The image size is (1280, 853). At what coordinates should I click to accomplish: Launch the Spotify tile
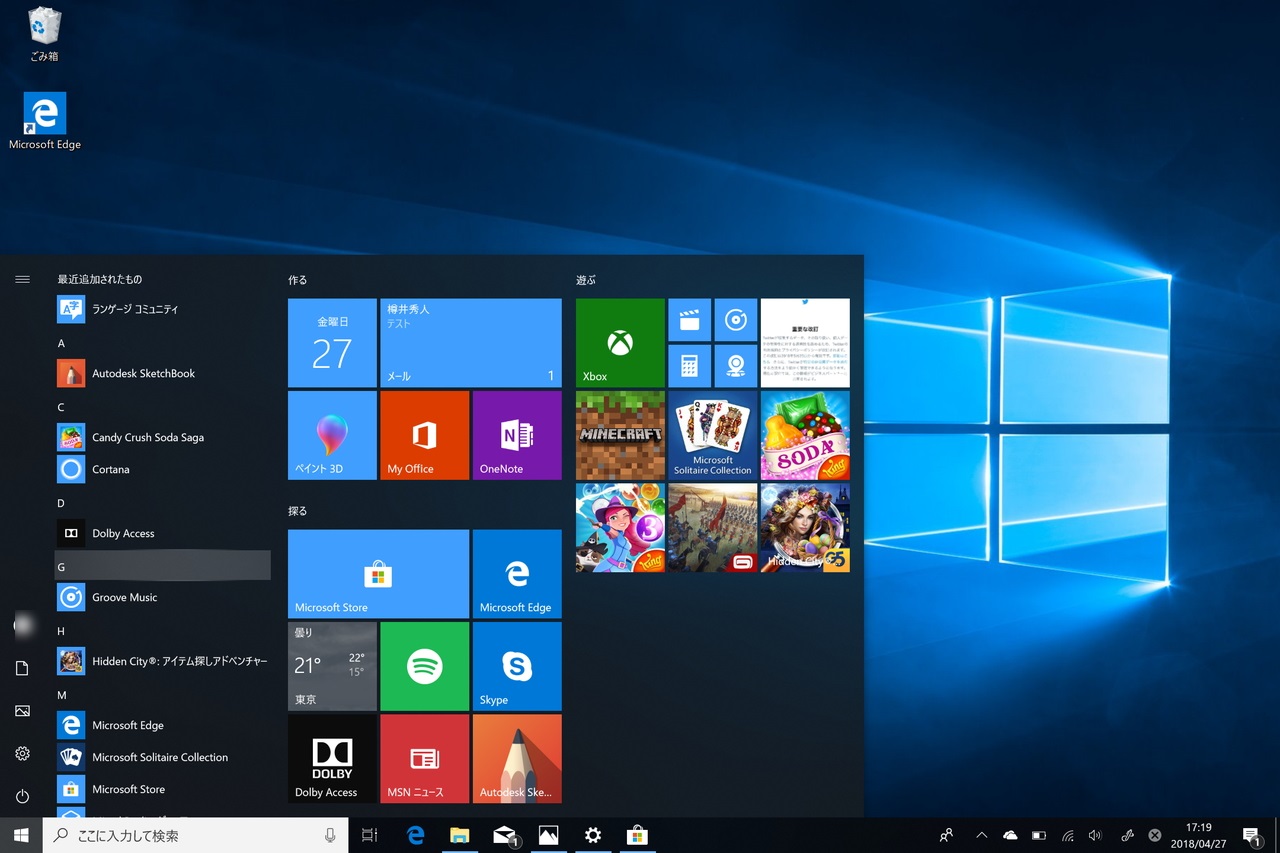click(424, 666)
